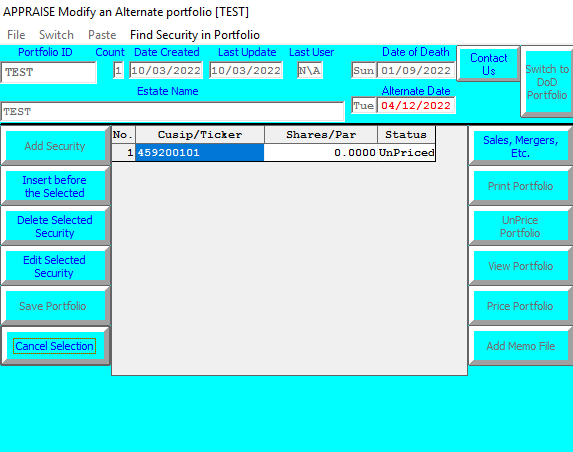Click the Shares/Par column header

click(321, 135)
